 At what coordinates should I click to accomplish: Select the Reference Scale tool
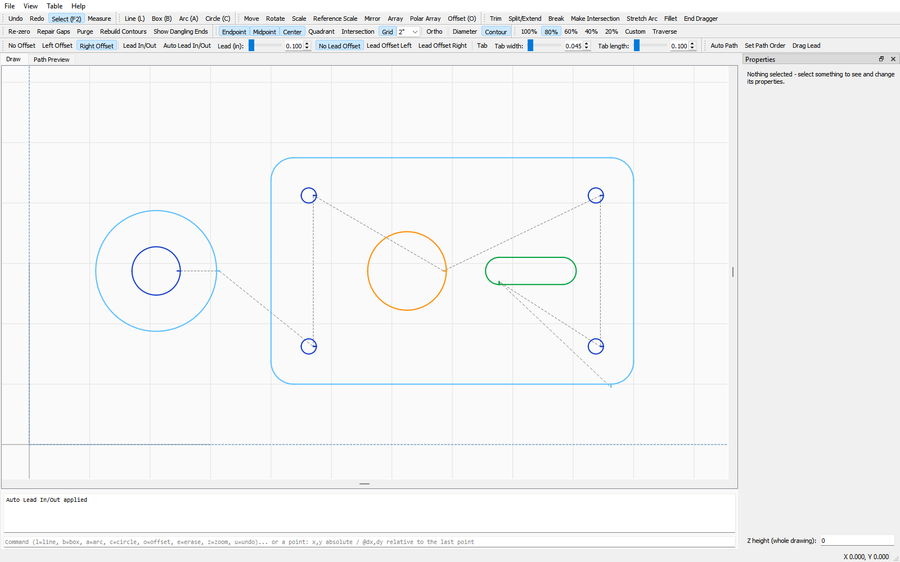point(335,18)
